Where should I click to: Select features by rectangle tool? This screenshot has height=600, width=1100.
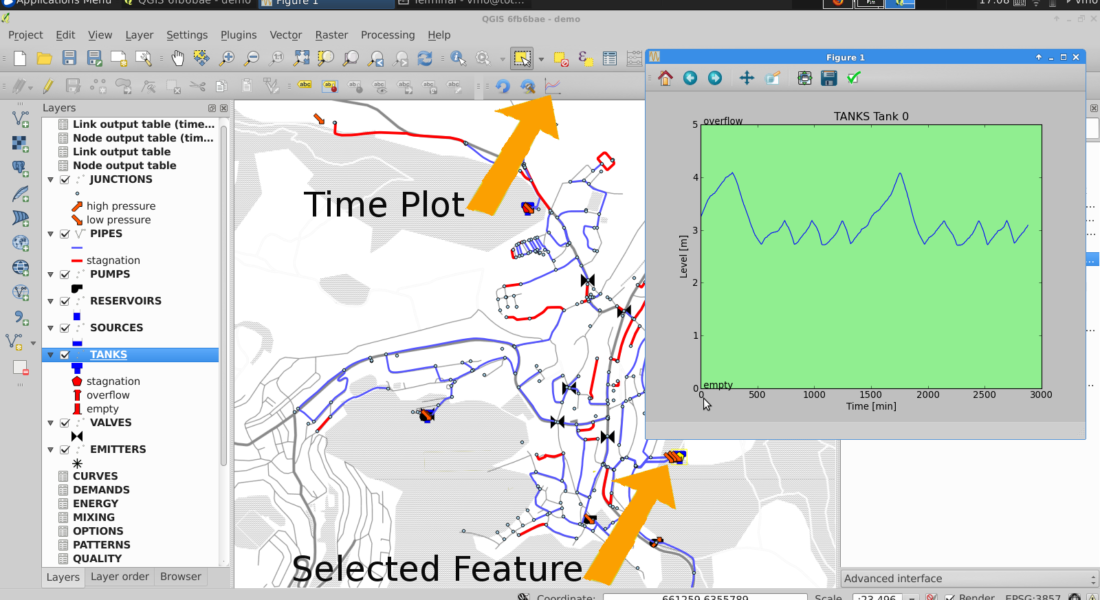pyautogui.click(x=522, y=59)
